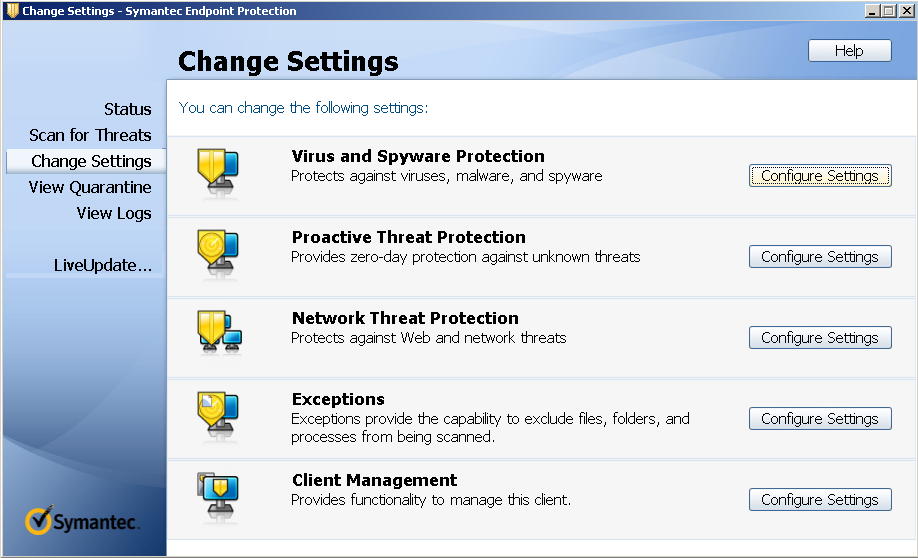
Task: Click the Symantec checkmark logo
Action: pos(39,521)
